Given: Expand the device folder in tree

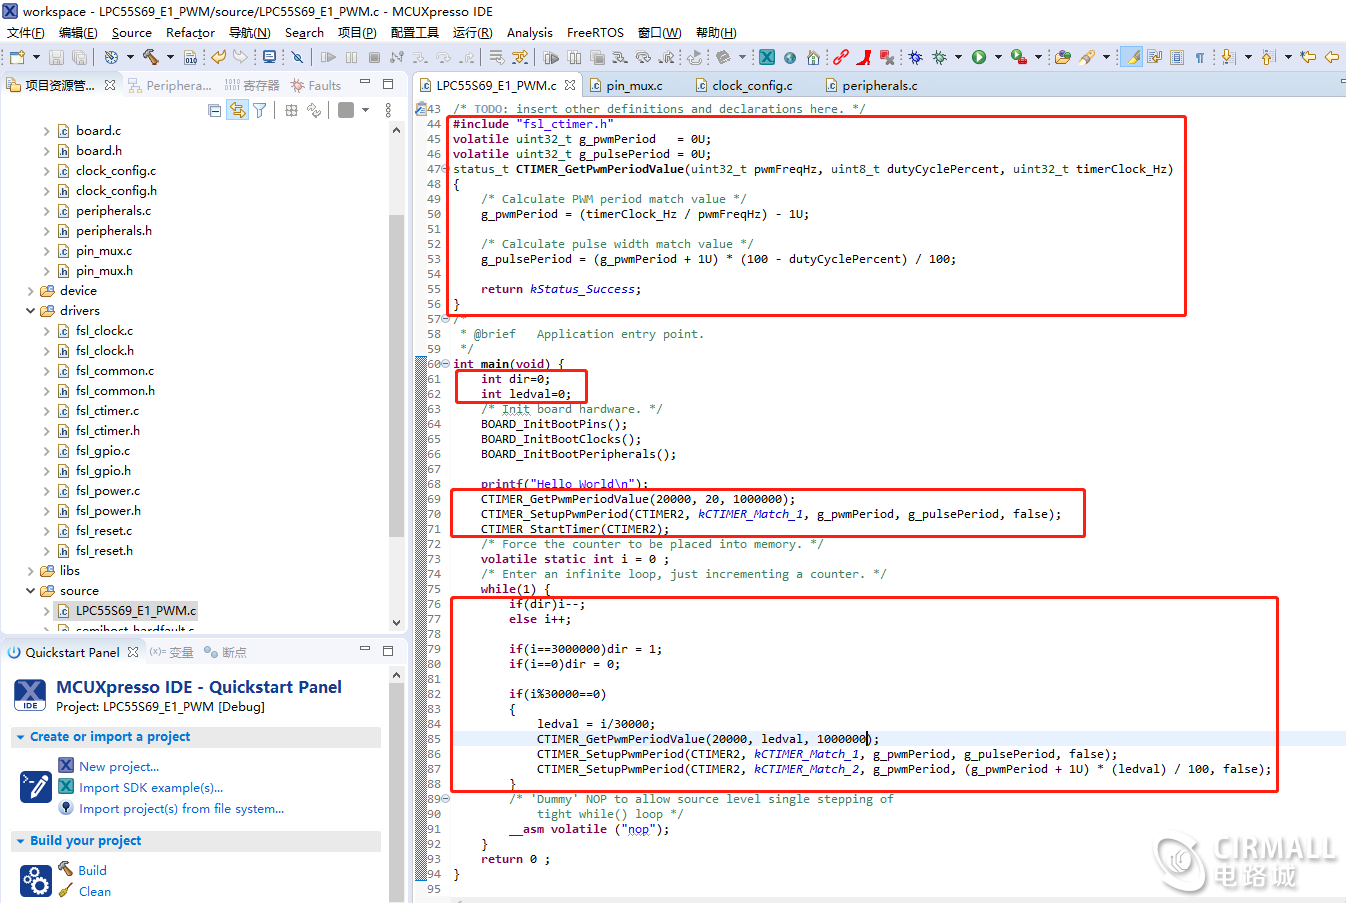Looking at the screenshot, I should [x=31, y=291].
